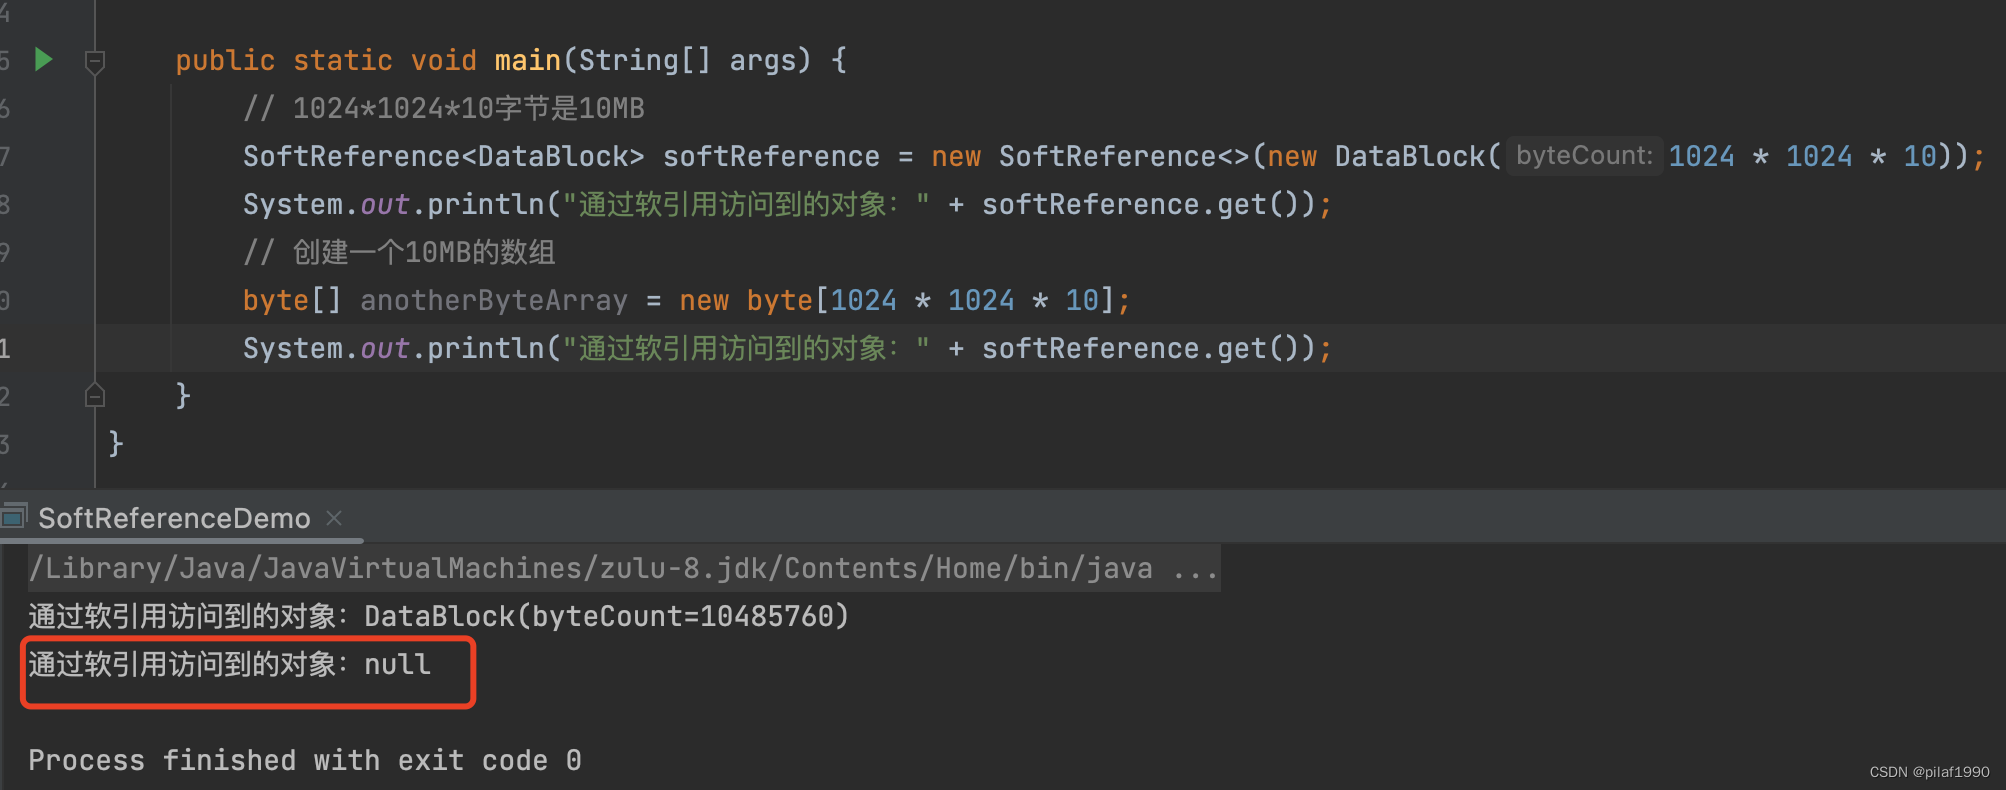Screen dimensions: 2006x790
Task: Click the run tab's window icon
Action: coord(14,517)
